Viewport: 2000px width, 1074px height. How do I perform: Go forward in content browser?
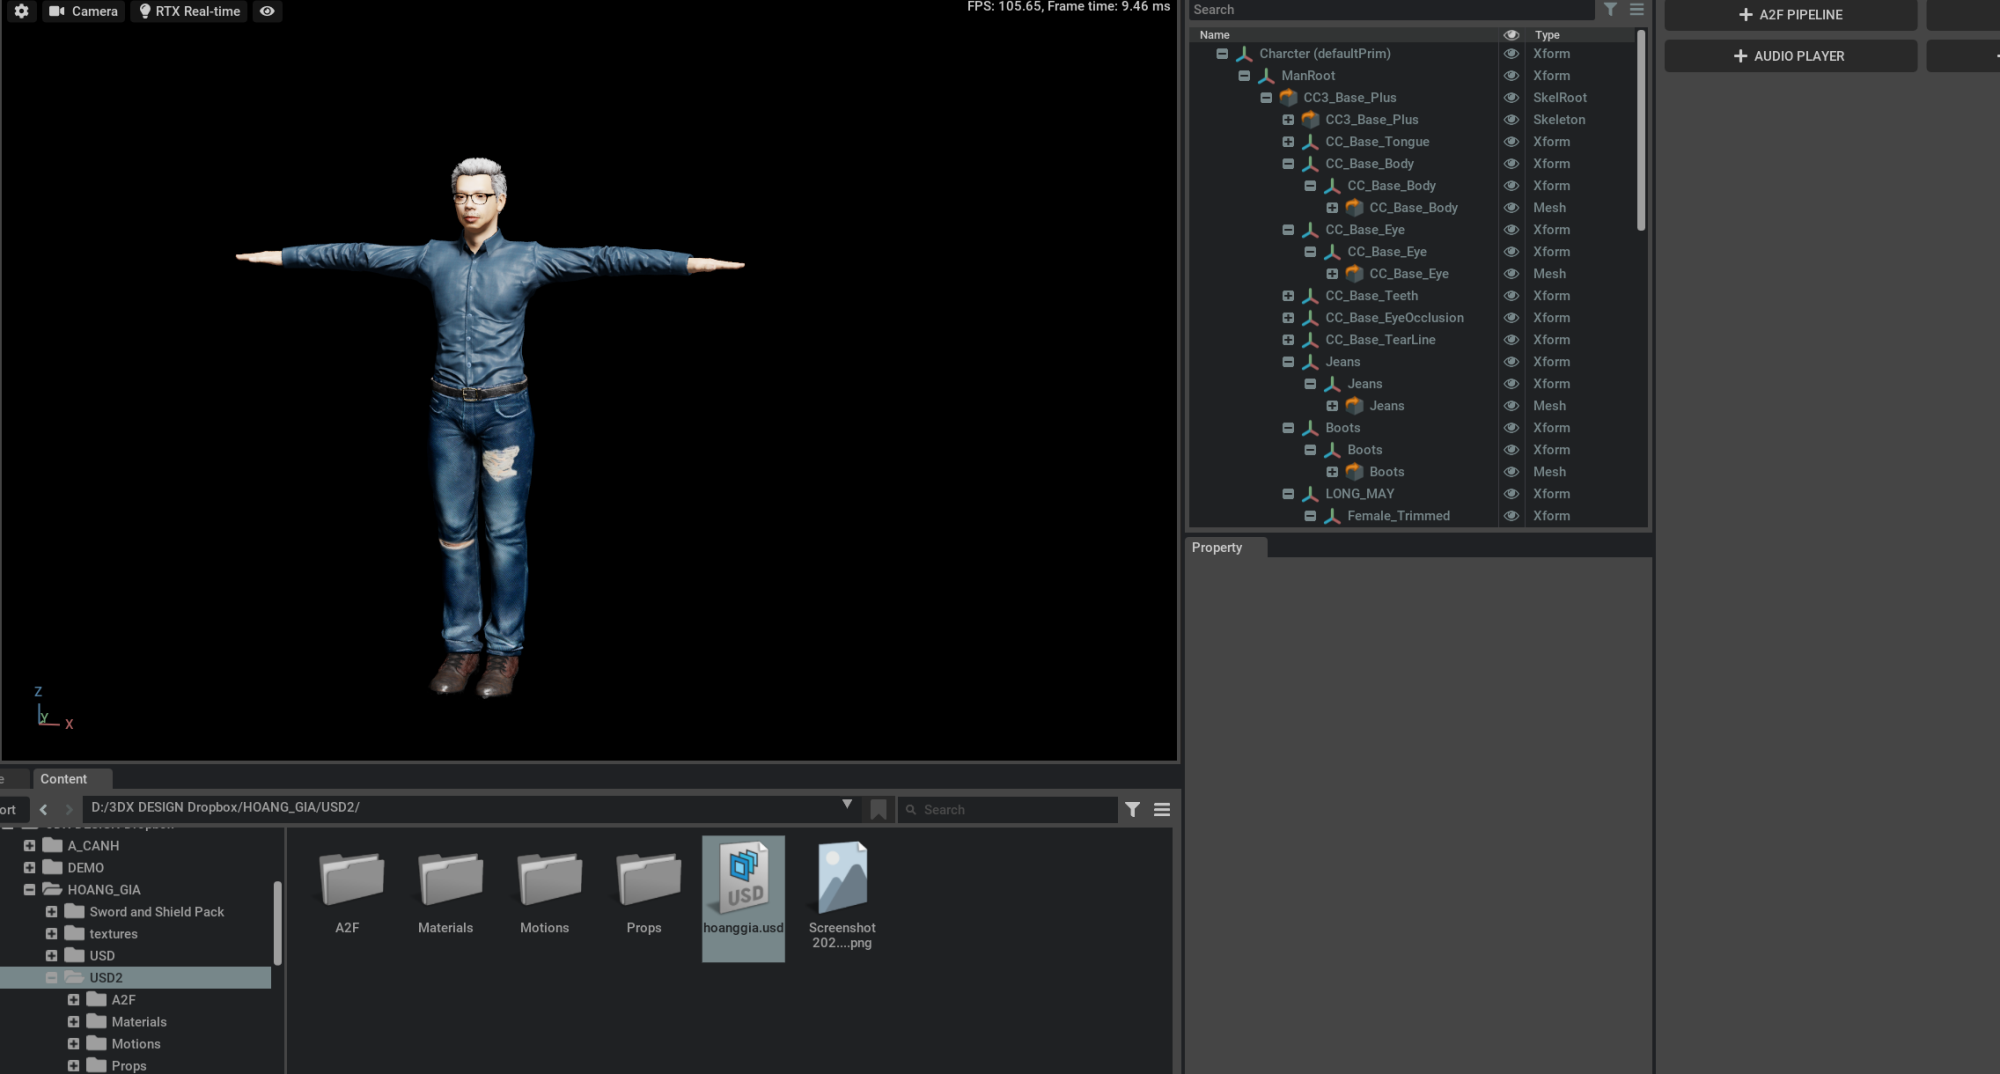point(69,810)
